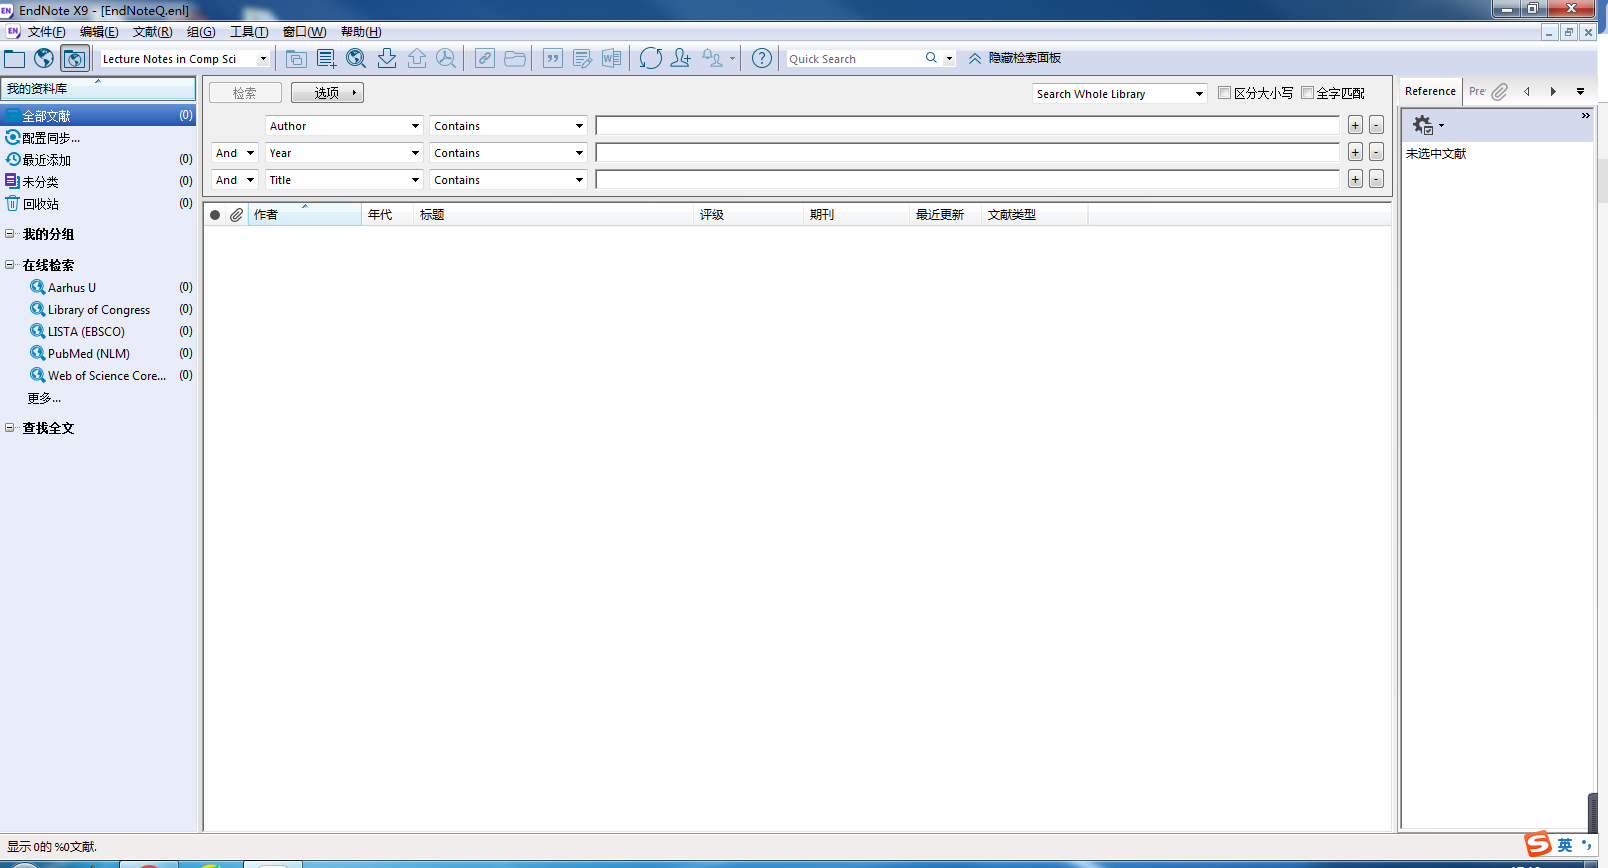Click attachment paperclip column header
This screenshot has height=868, width=1608.
pos(236,215)
